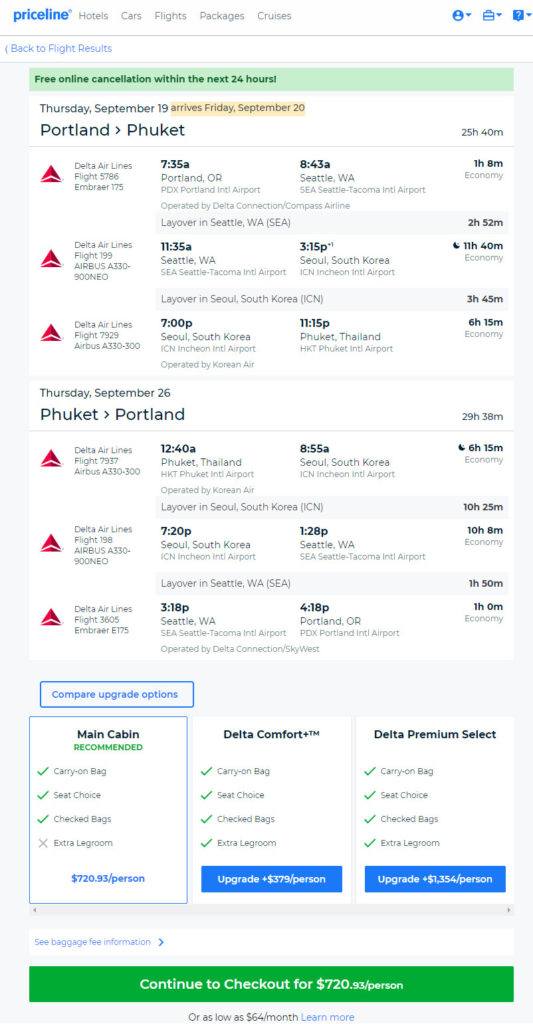Click Compare upgrade options button
The height and width of the screenshot is (1024, 533).
pyautogui.click(x=117, y=694)
